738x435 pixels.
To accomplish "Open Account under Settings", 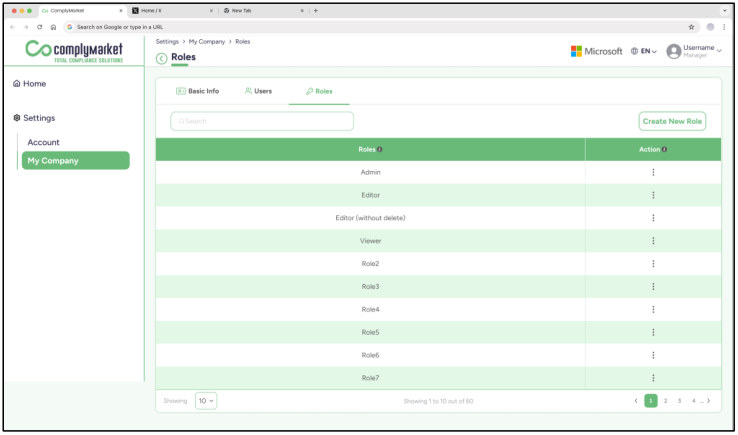I will pos(43,142).
